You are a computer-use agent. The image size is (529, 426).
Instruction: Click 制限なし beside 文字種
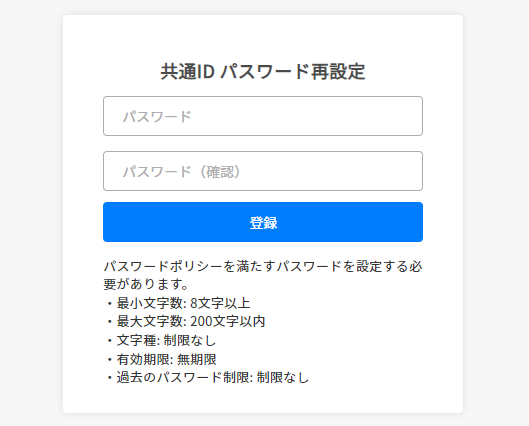click(190, 340)
